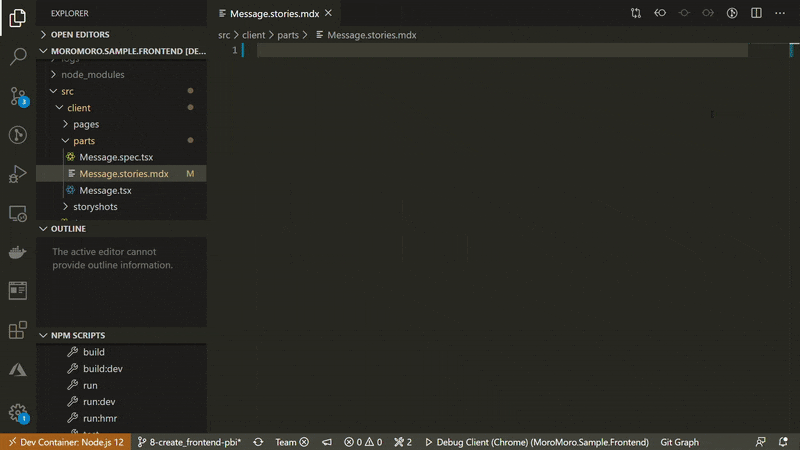The height and width of the screenshot is (450, 800).
Task: Open Source Control view
Action: [x=18, y=96]
